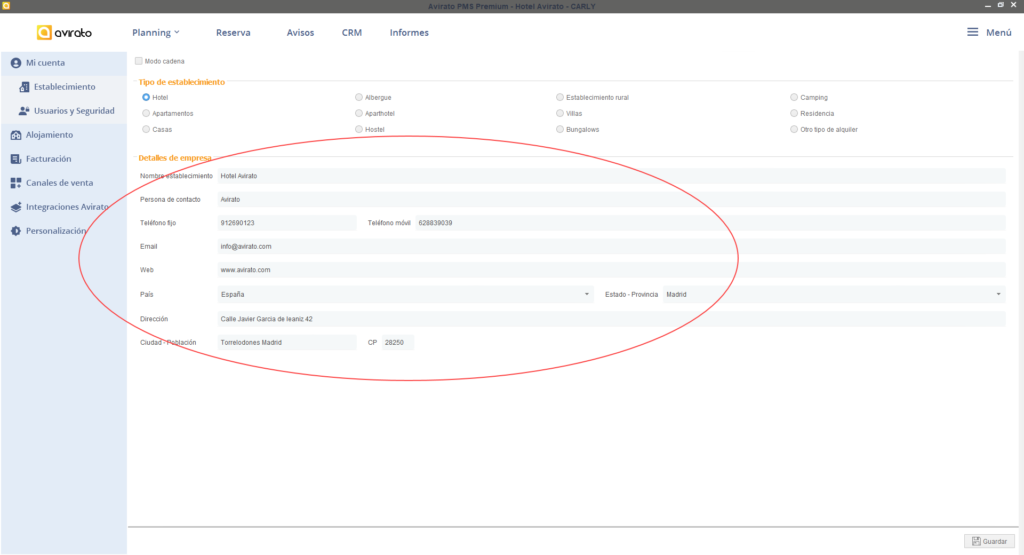Select the Aparthotel radio button
The image size is (1024, 555).
[x=359, y=113]
